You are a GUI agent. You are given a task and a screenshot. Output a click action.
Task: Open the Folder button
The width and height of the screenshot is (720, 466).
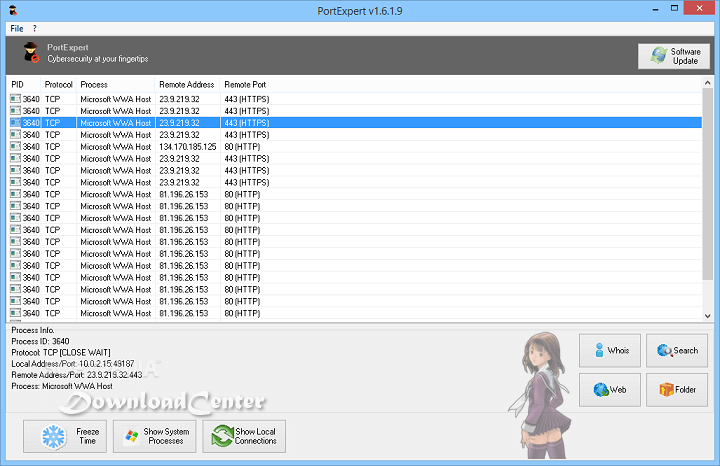[x=677, y=390]
